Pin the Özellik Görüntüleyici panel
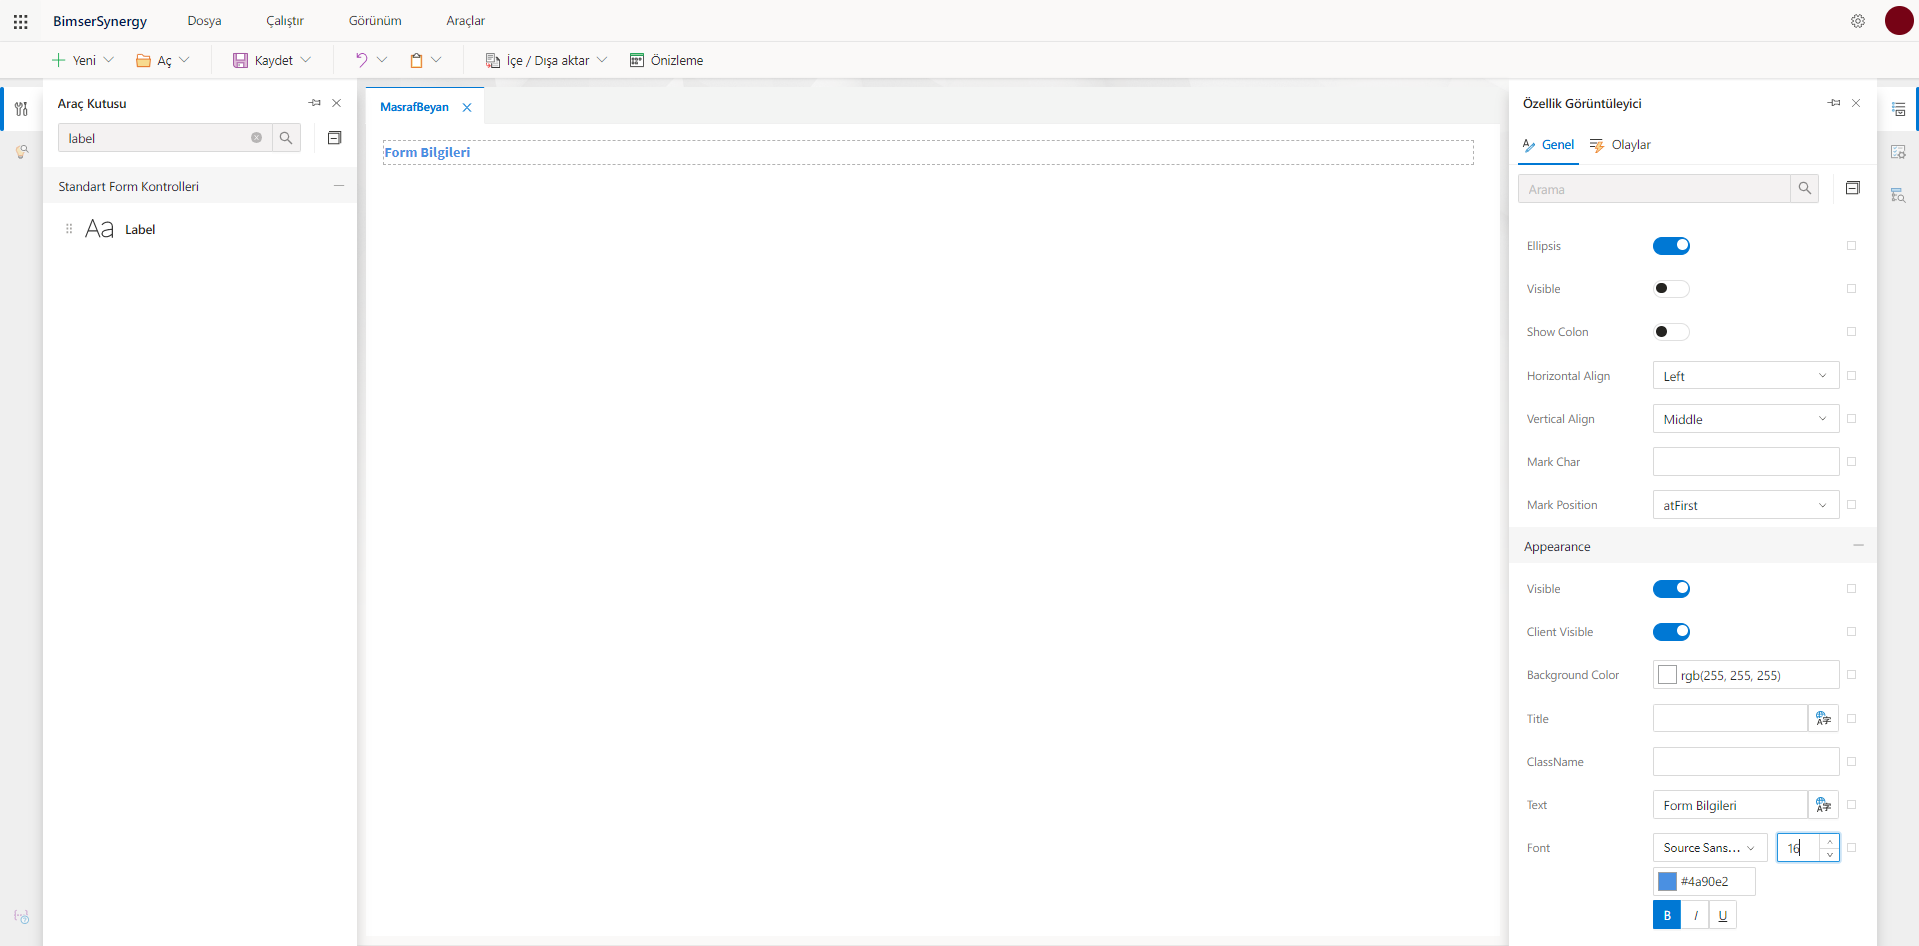 (x=1834, y=103)
